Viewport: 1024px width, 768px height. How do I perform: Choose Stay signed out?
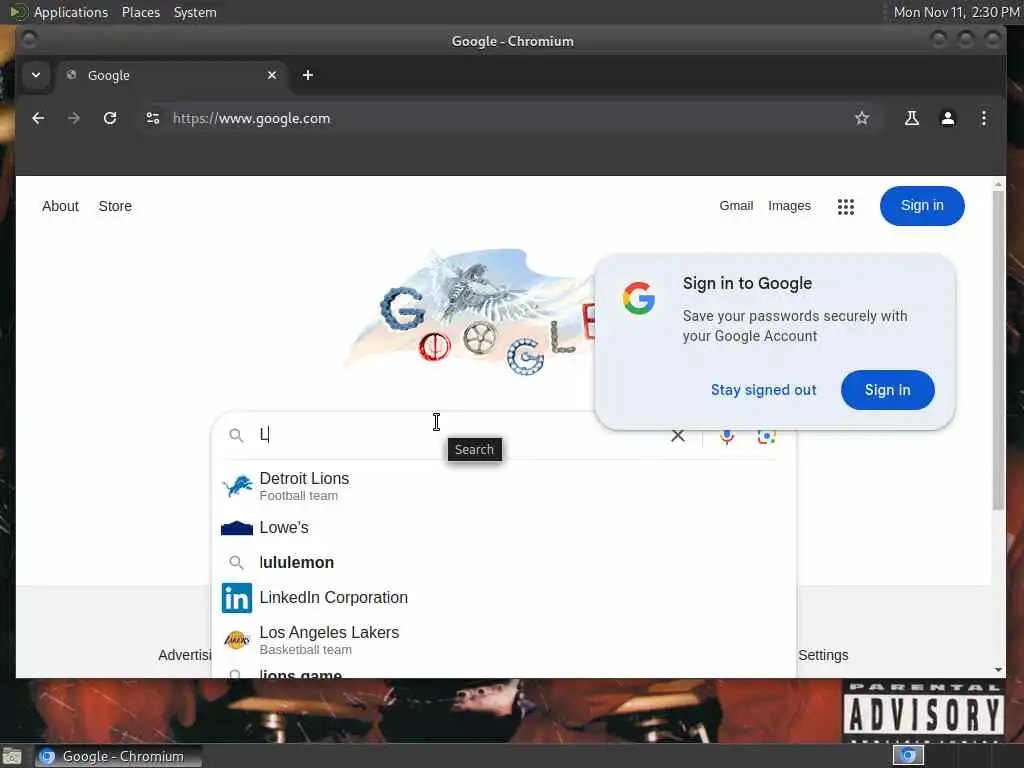tap(763, 390)
